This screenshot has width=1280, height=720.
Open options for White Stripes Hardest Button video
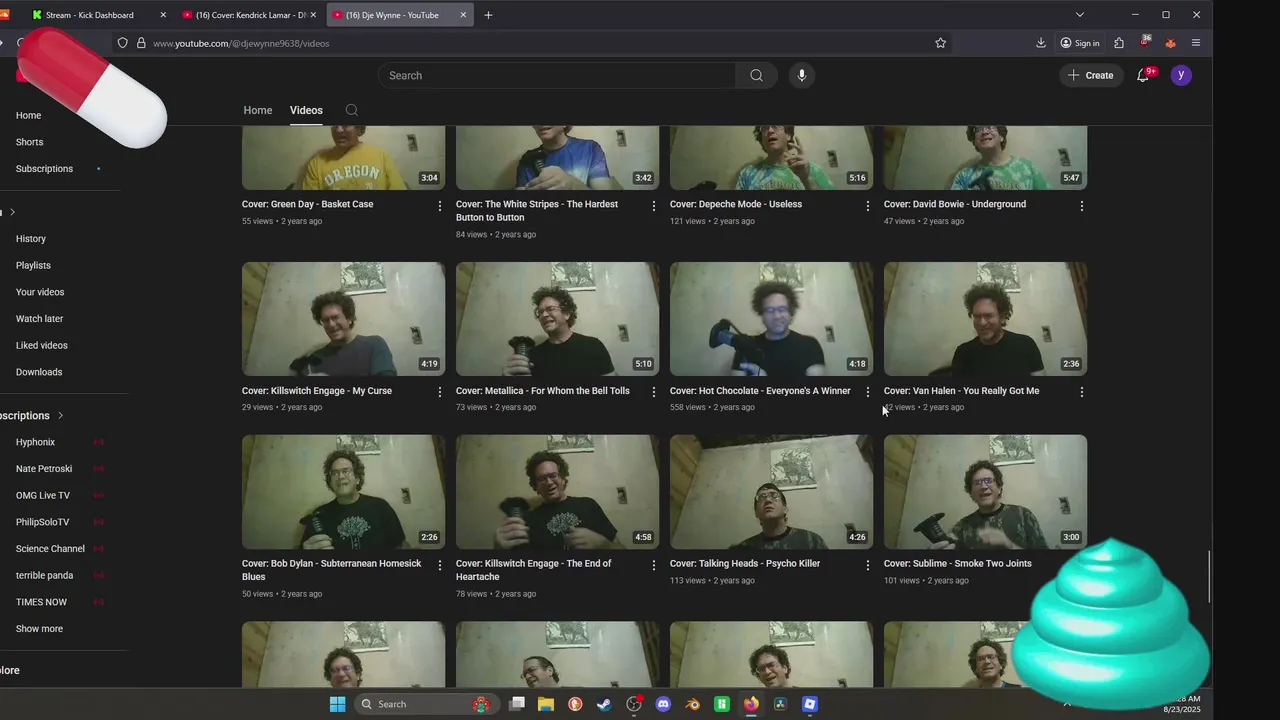click(x=654, y=206)
